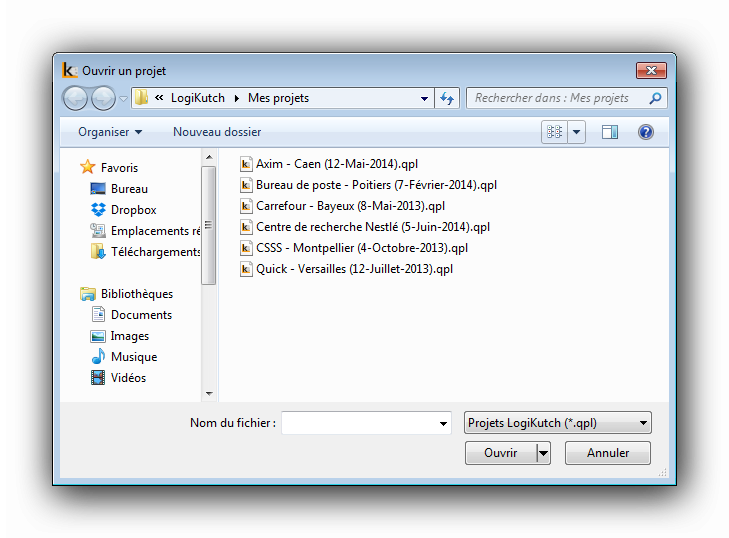Click the folder icon in address bar
729x538 pixels.
pos(141,98)
